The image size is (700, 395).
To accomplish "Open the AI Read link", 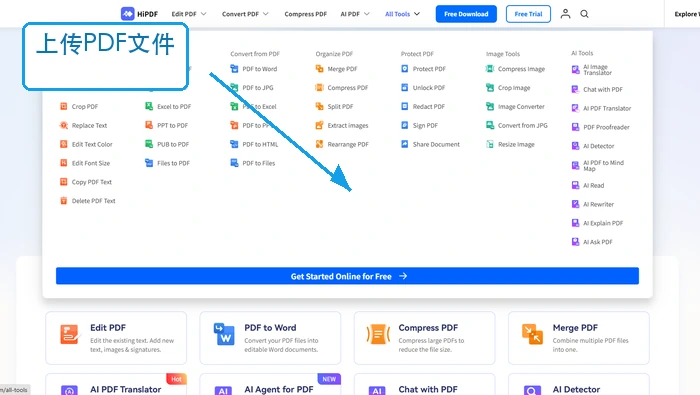I will tap(593, 185).
